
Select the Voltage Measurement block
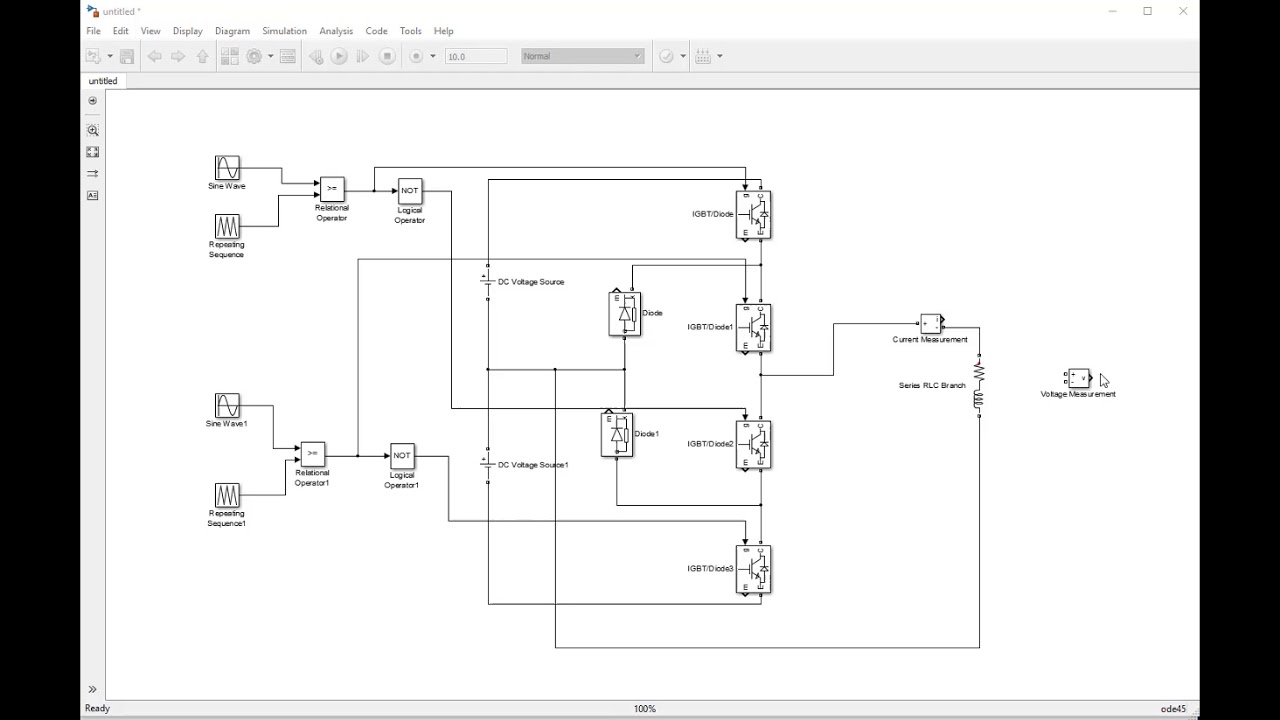[x=1078, y=378]
